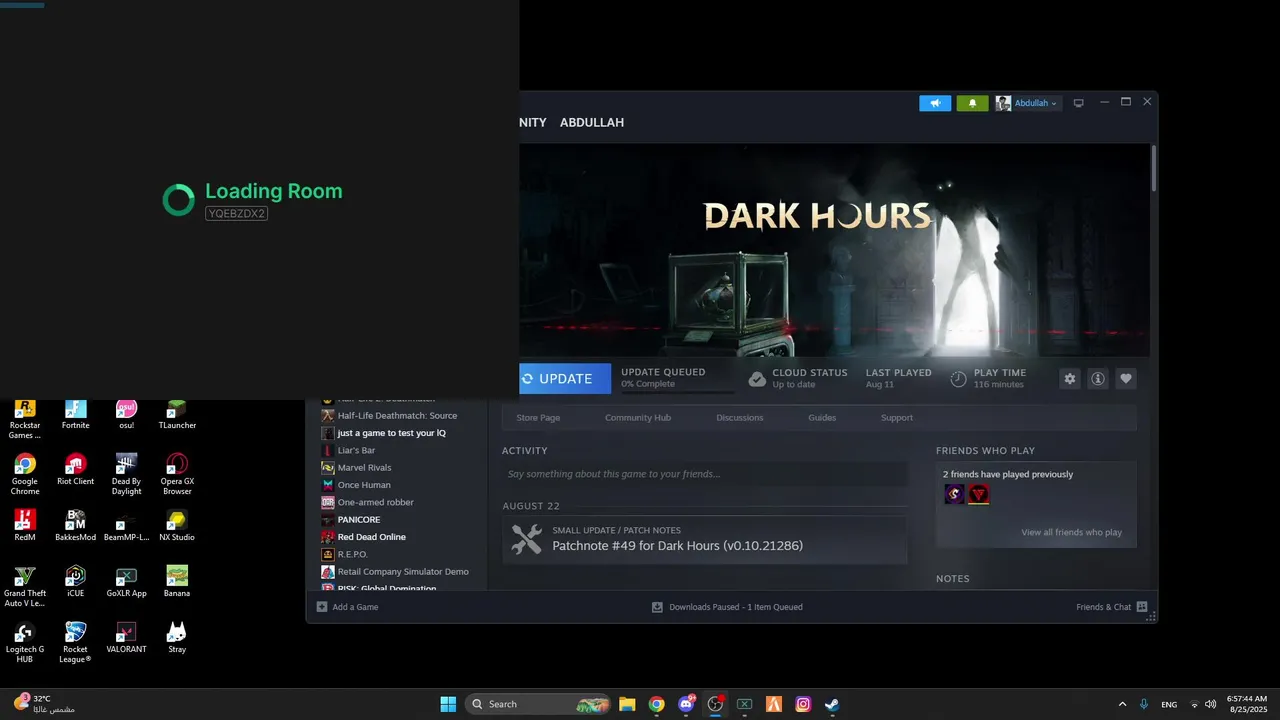This screenshot has width=1280, height=720.
Task: Open the ABDULLAH profile menu item
Action: 592,122
